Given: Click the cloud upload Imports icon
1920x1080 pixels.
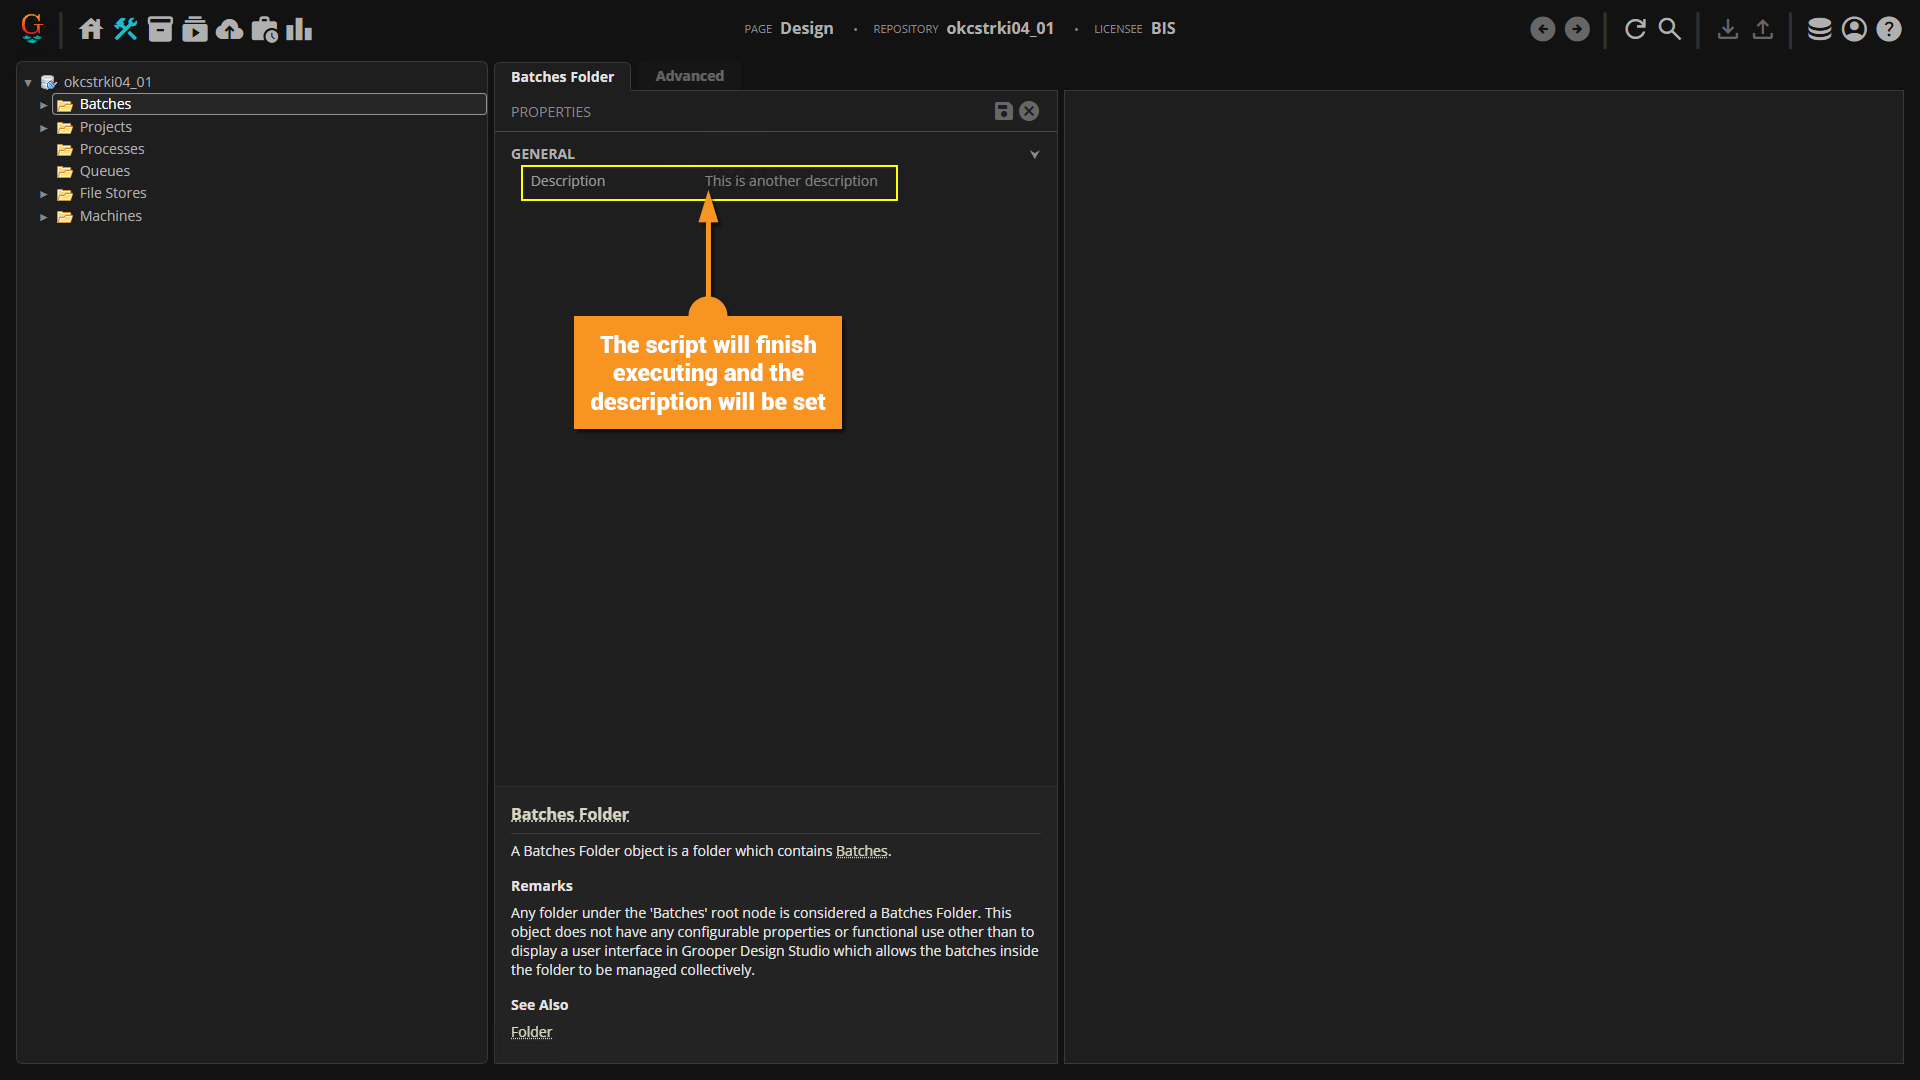Looking at the screenshot, I should tap(230, 29).
